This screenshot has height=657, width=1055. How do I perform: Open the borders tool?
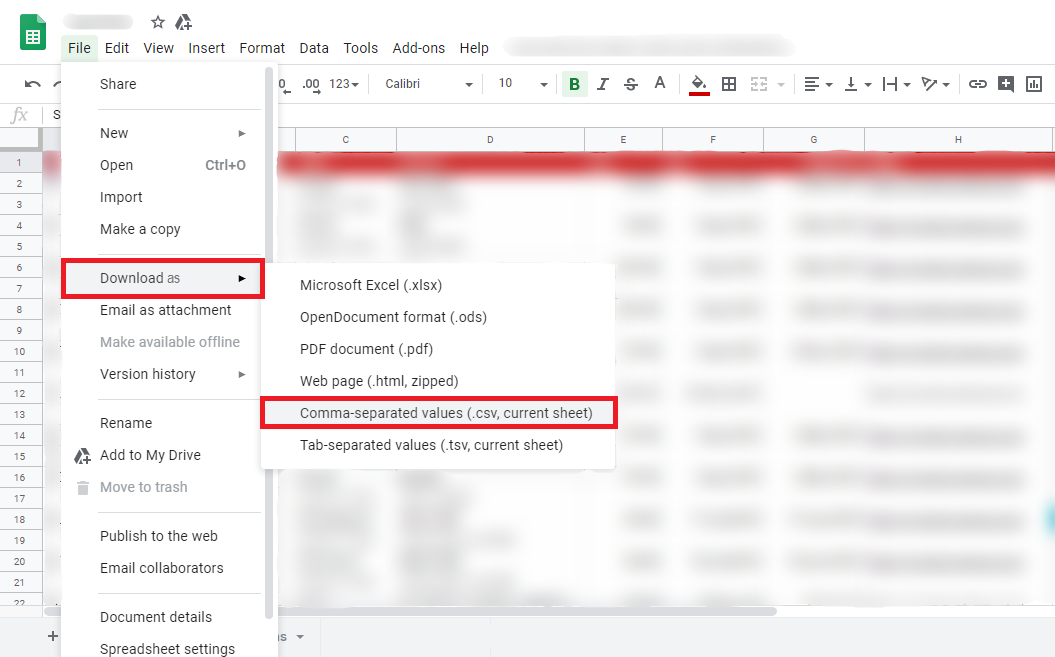[729, 84]
